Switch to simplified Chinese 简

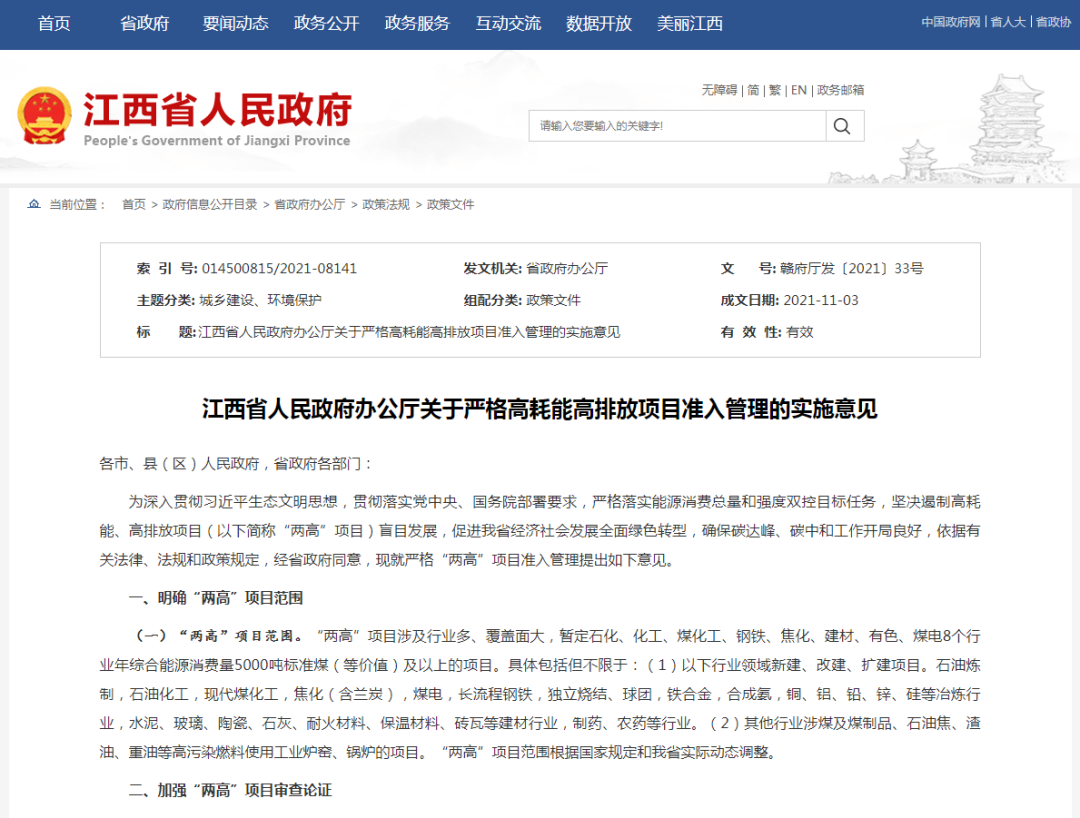click(754, 90)
